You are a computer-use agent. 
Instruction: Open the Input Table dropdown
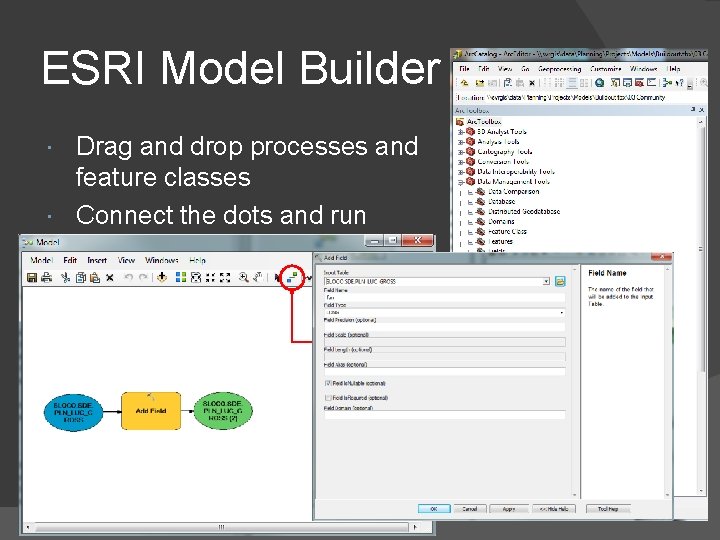546,281
